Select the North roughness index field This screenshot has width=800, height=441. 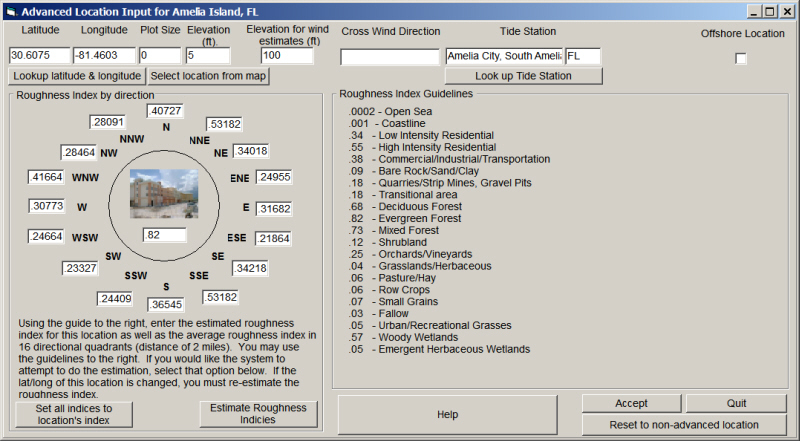pyautogui.click(x=166, y=111)
